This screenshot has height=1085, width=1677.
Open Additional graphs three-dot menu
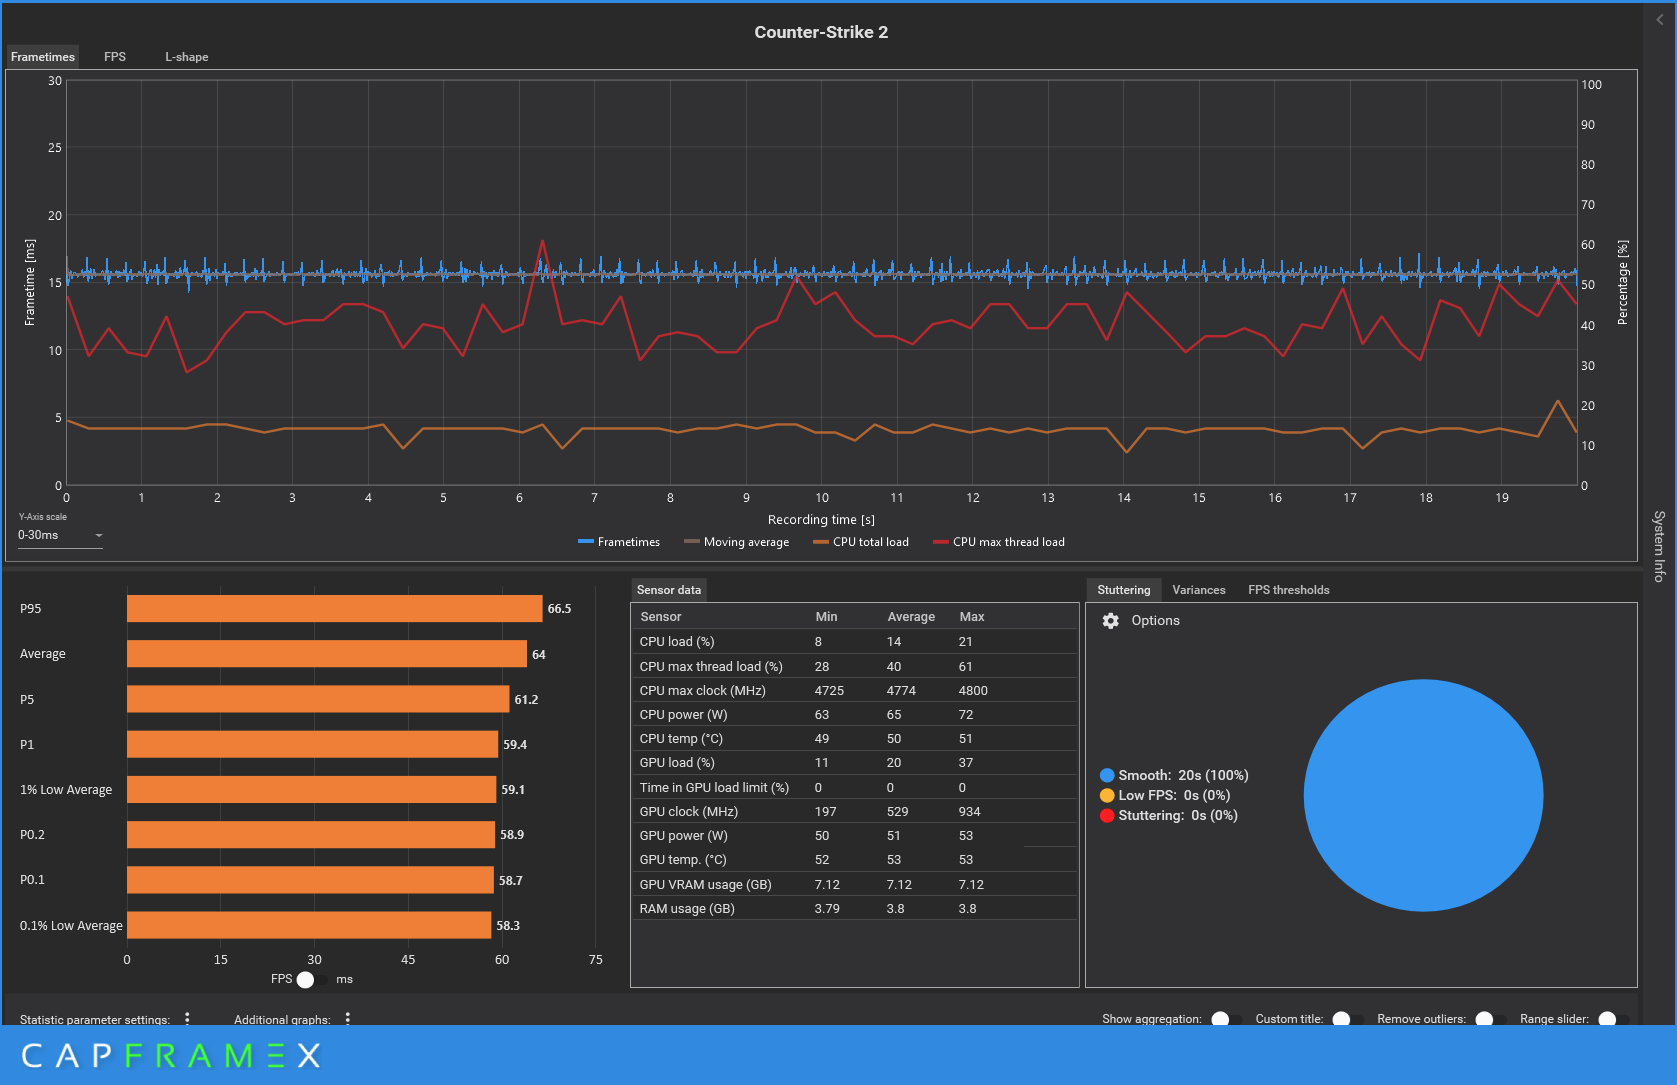348,1019
